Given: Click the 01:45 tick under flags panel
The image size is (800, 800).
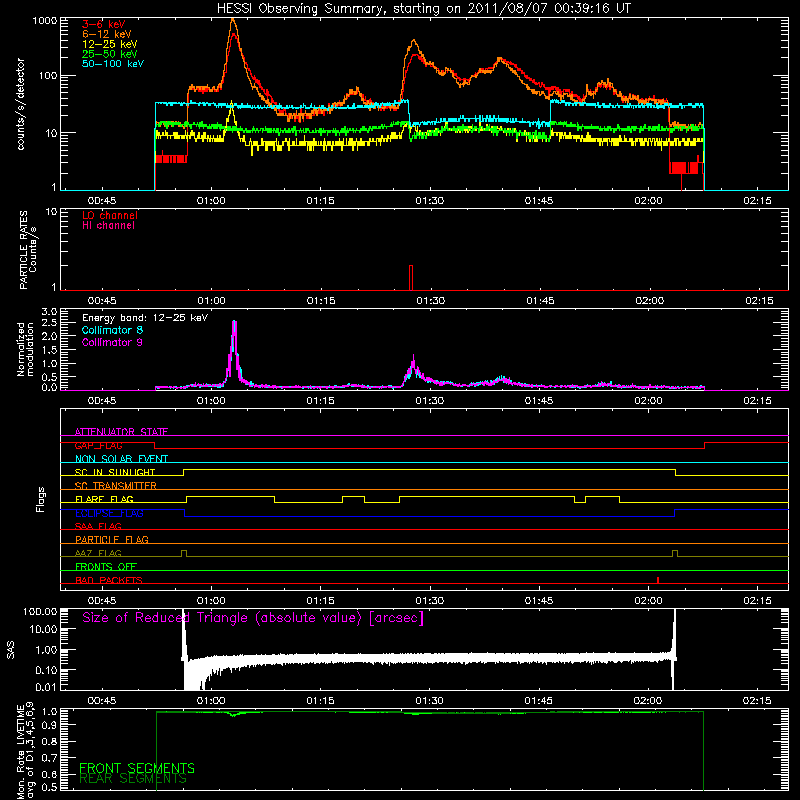Looking at the screenshot, I should (x=539, y=601).
